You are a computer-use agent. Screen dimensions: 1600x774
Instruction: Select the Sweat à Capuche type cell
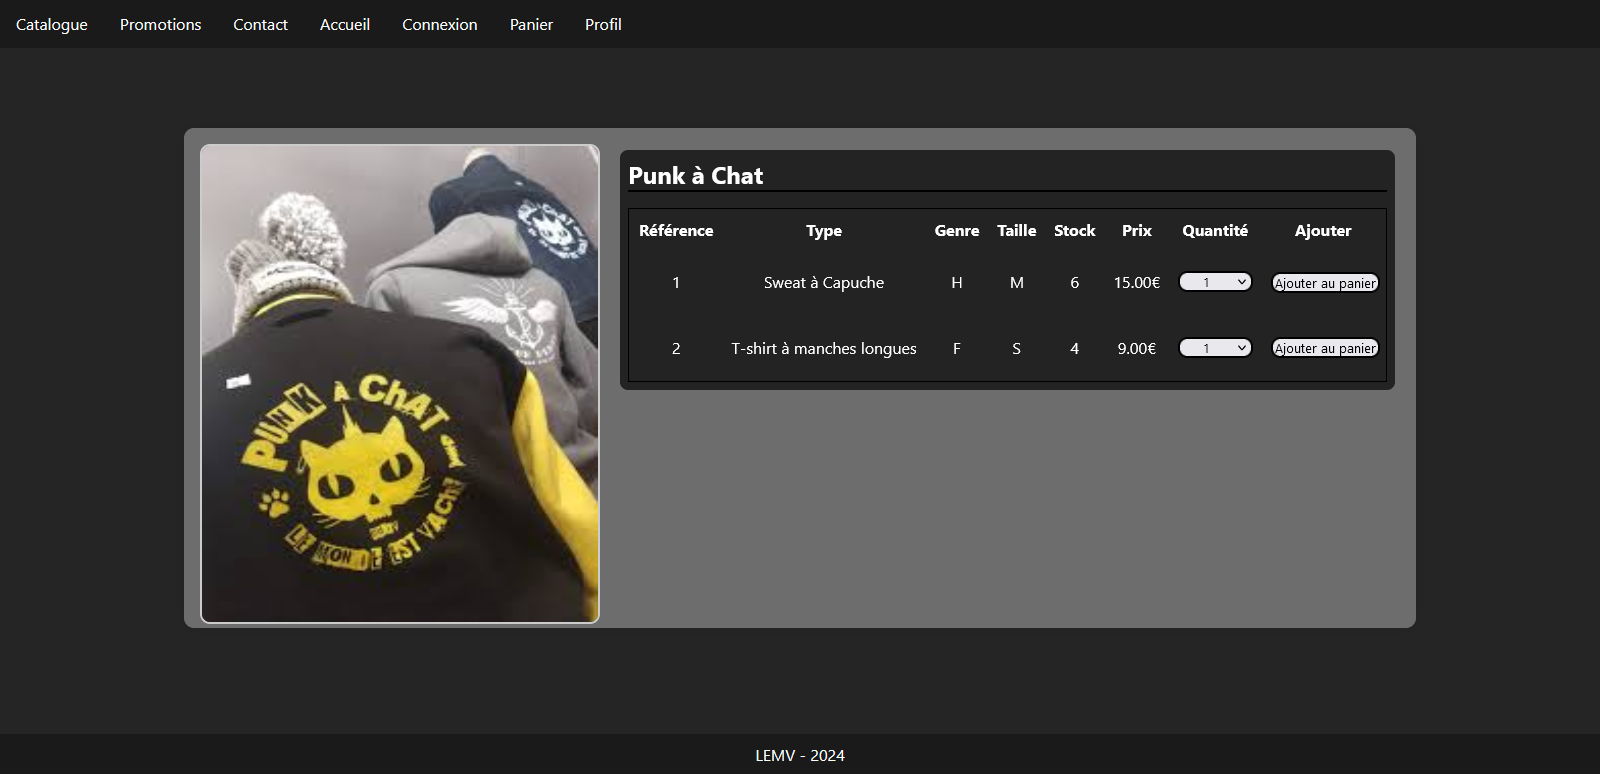click(x=824, y=283)
